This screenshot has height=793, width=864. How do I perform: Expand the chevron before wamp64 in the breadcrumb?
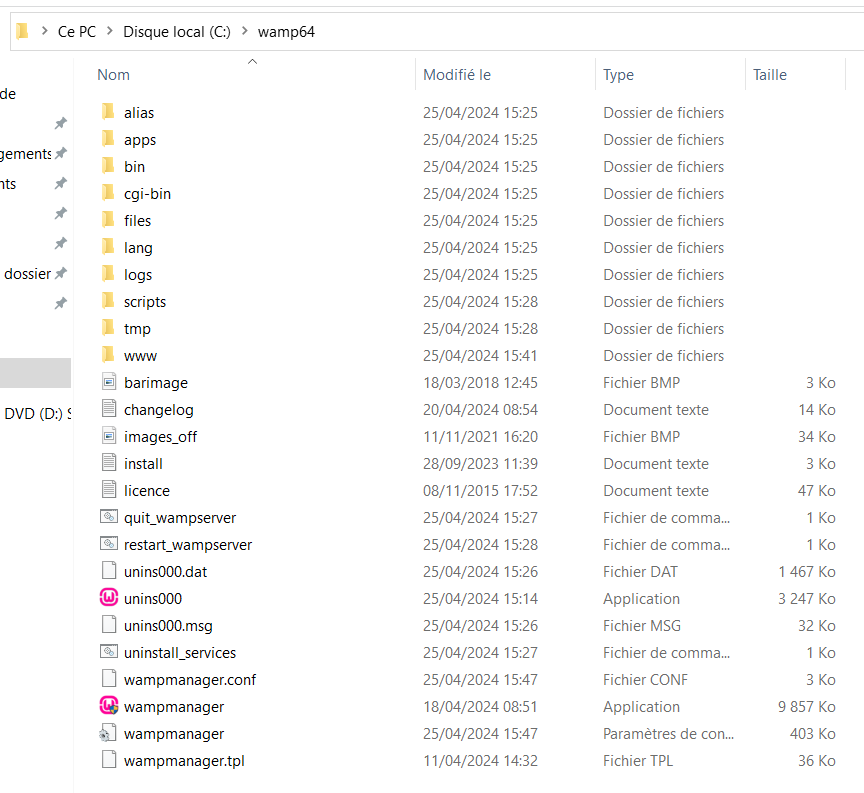click(x=245, y=31)
